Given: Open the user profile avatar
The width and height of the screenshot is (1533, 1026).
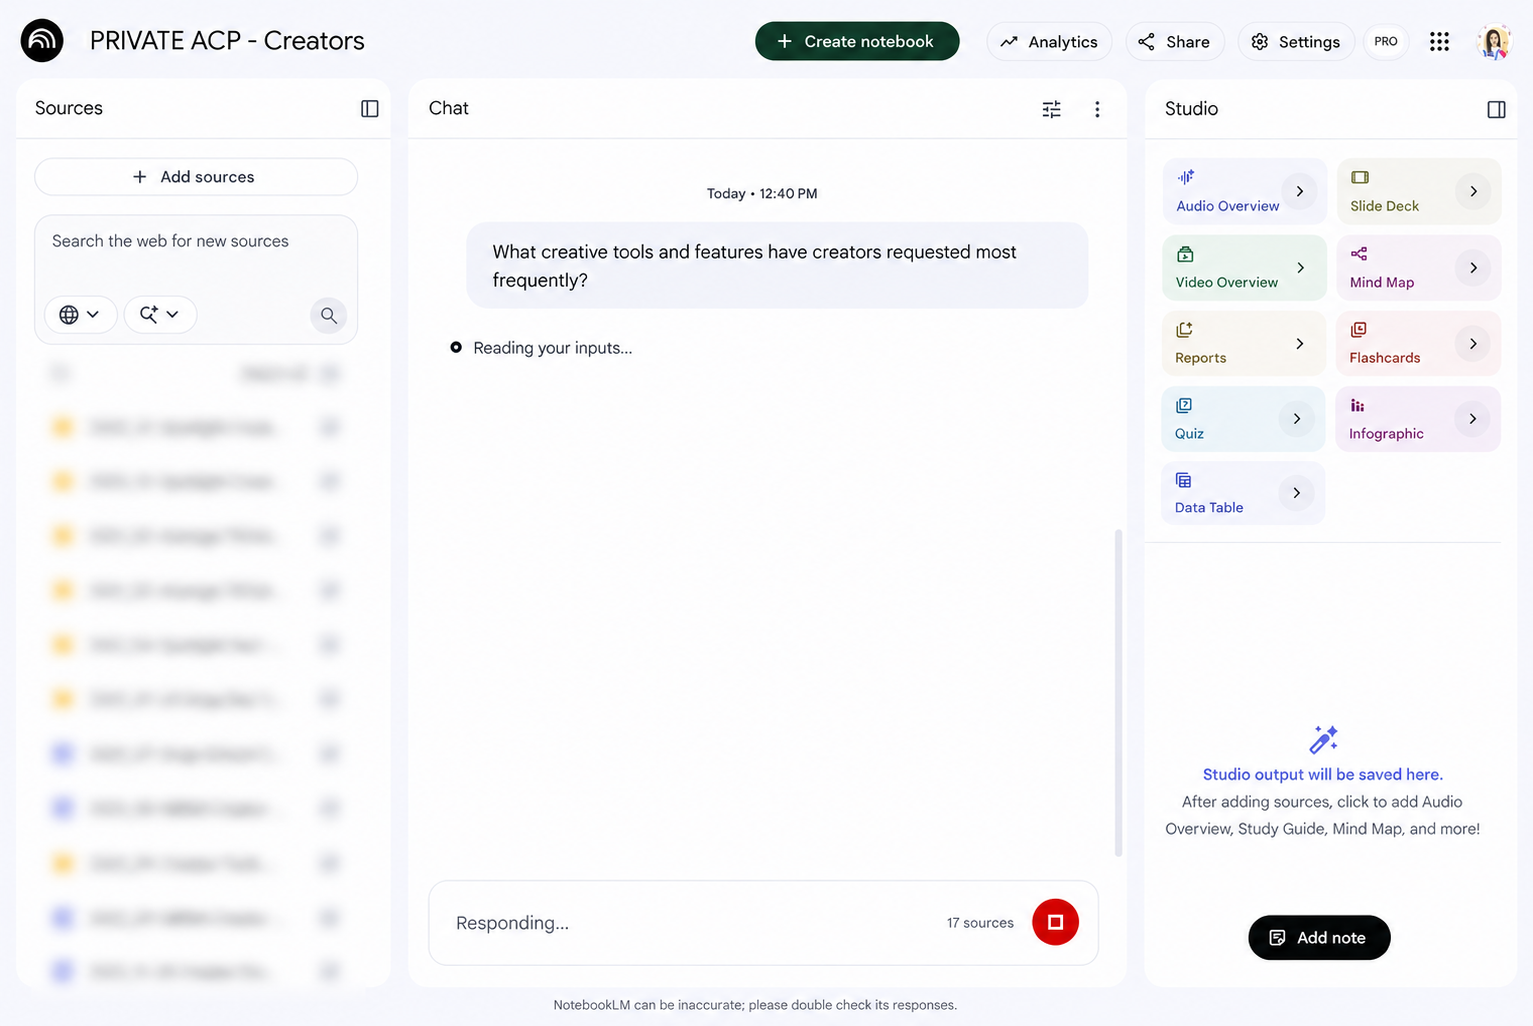Looking at the screenshot, I should pyautogui.click(x=1494, y=42).
